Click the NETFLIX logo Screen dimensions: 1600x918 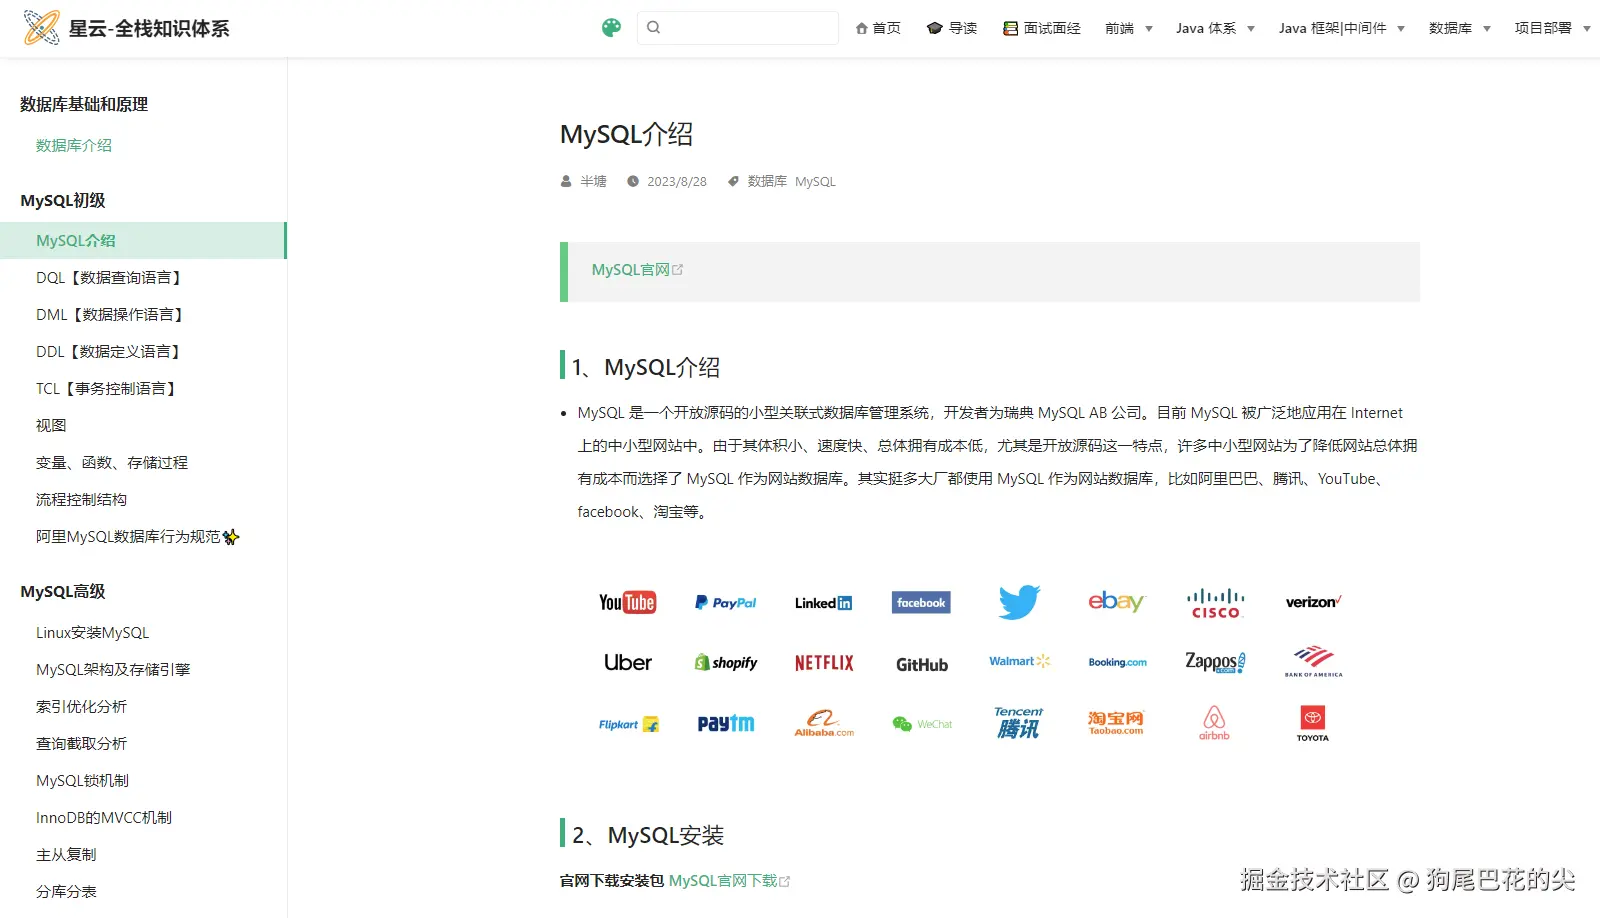pos(824,663)
